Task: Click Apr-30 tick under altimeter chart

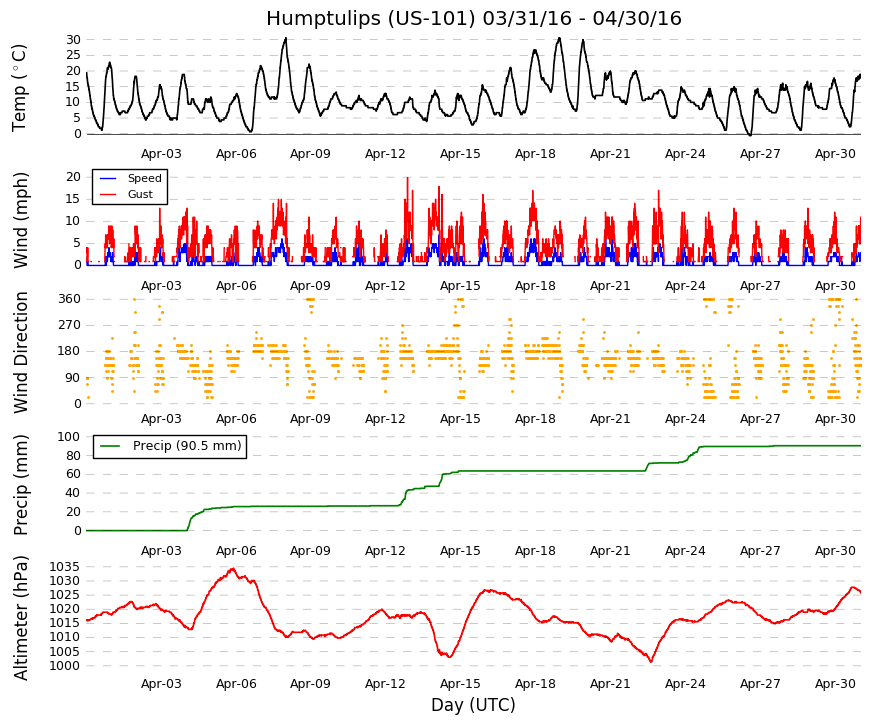Action: [835, 684]
